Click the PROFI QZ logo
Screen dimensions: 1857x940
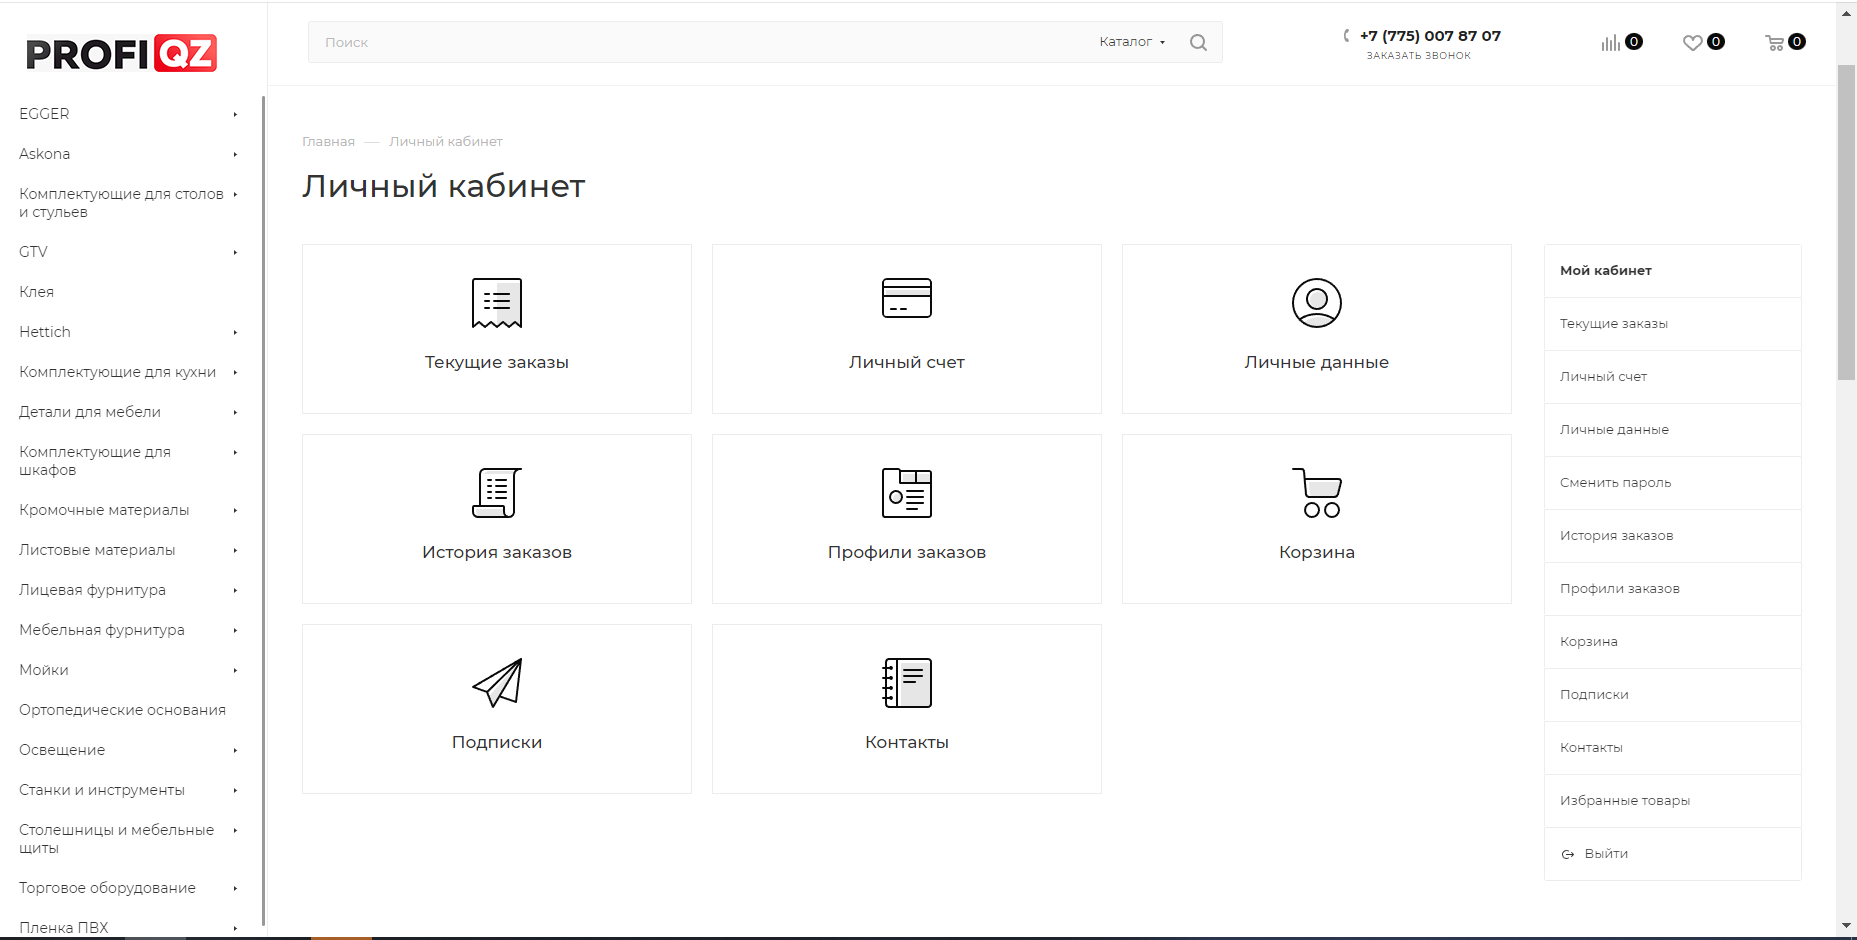(x=121, y=53)
